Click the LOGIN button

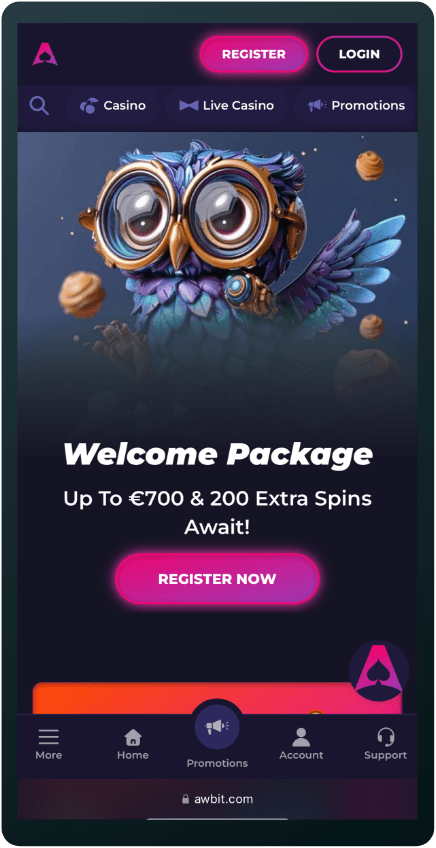click(359, 54)
